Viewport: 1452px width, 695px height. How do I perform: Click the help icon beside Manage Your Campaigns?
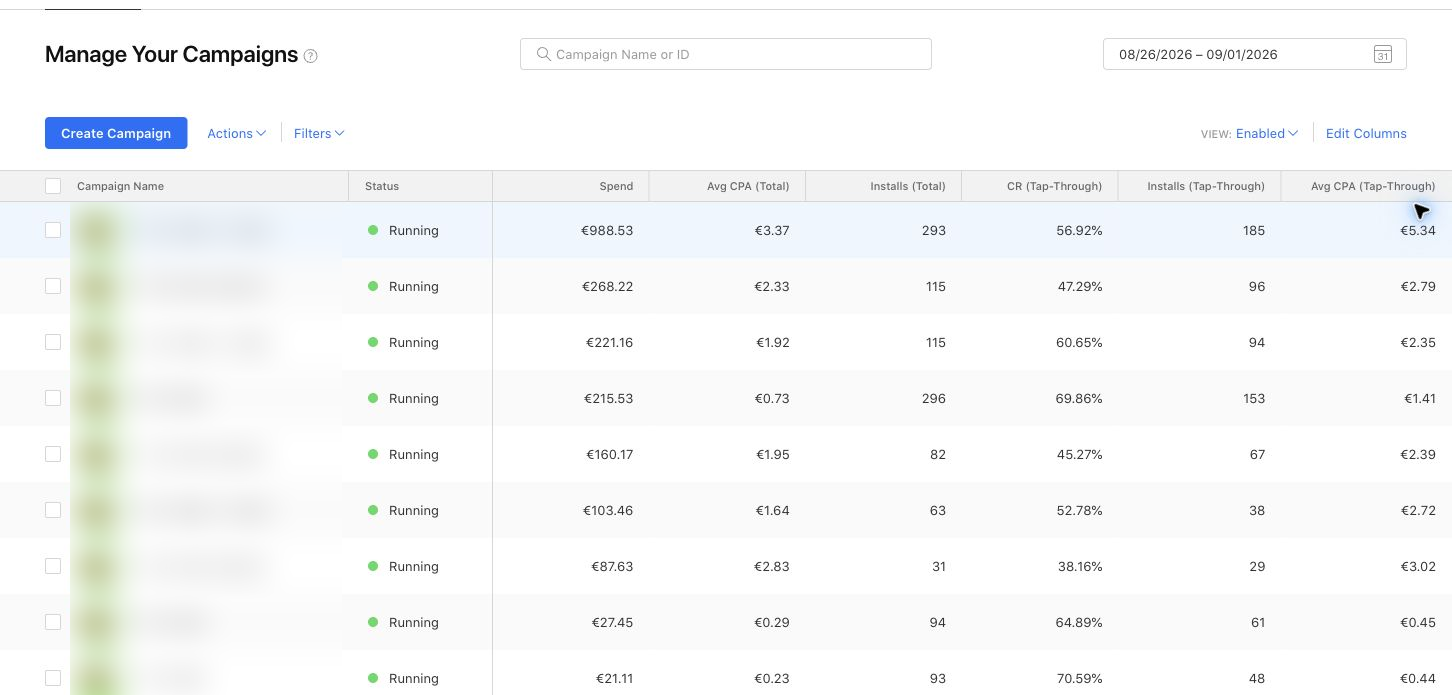(x=310, y=56)
